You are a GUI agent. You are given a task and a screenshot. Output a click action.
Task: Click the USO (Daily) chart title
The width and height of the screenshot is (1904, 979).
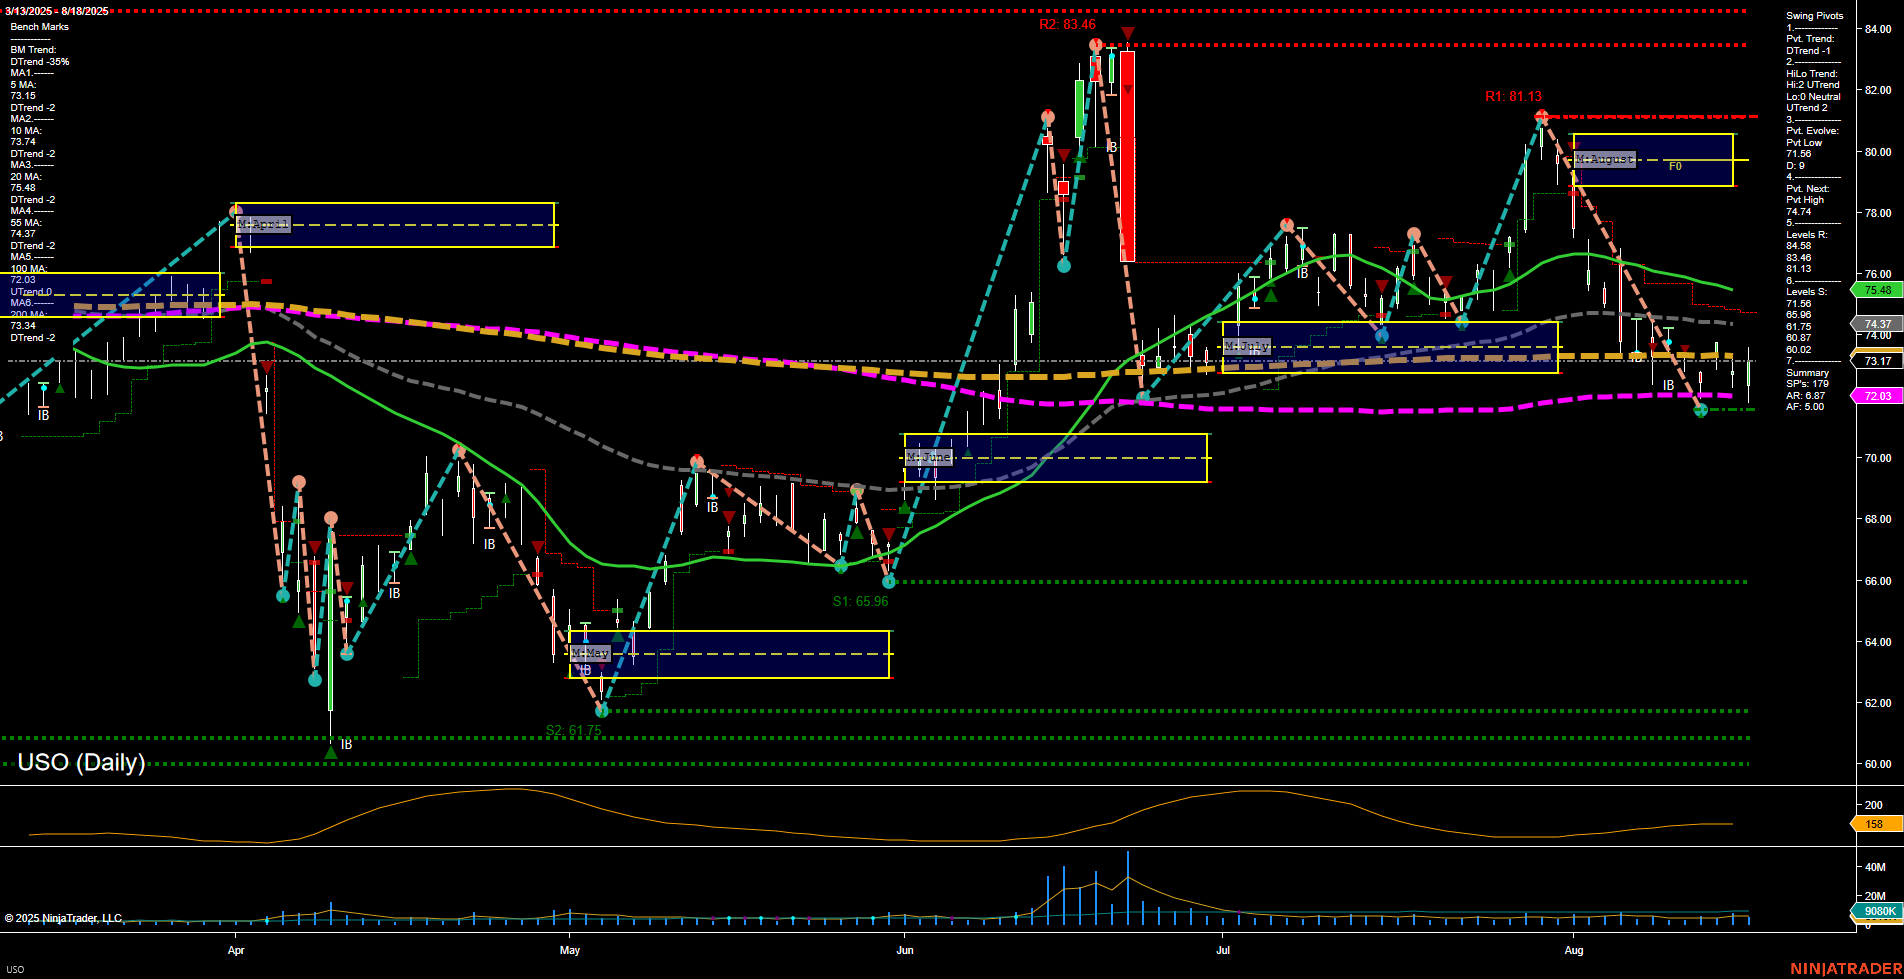(x=80, y=762)
